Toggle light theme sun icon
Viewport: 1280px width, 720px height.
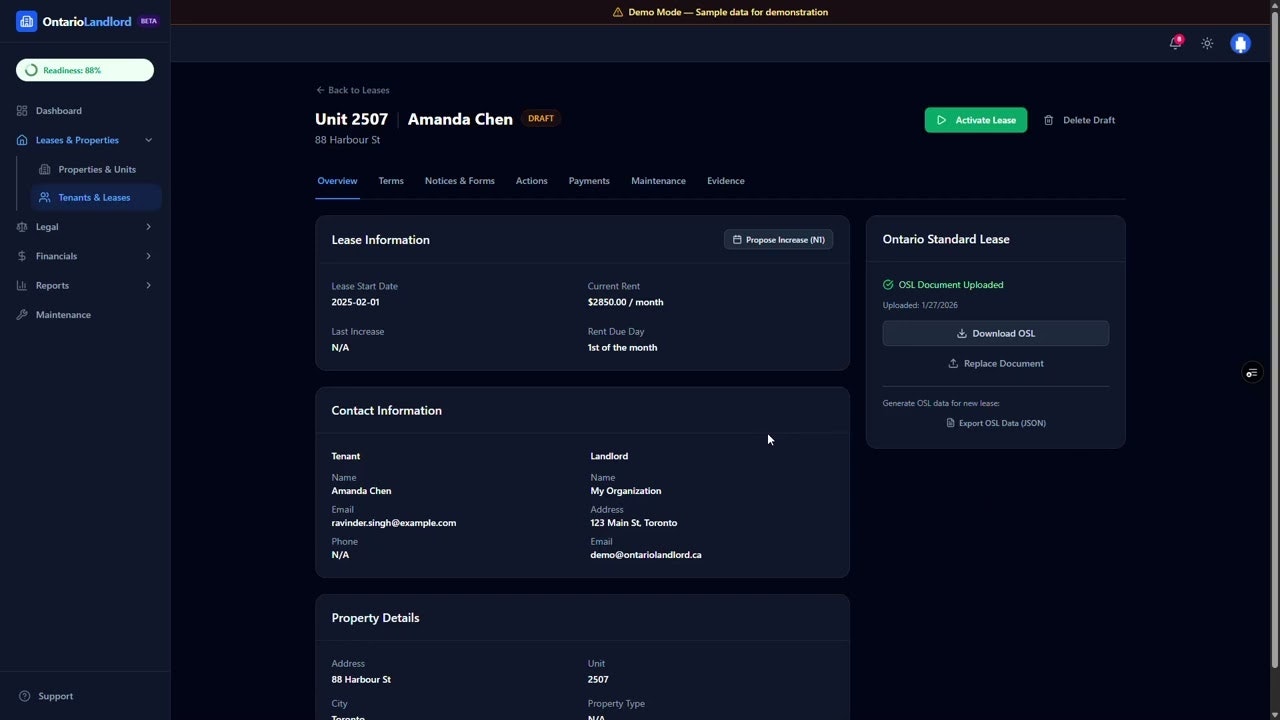point(1207,44)
